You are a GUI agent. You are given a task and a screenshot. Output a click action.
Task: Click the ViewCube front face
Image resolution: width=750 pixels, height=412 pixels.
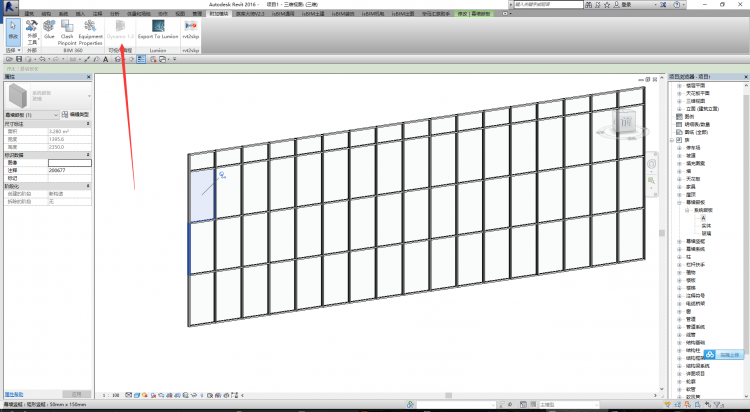tap(625, 122)
